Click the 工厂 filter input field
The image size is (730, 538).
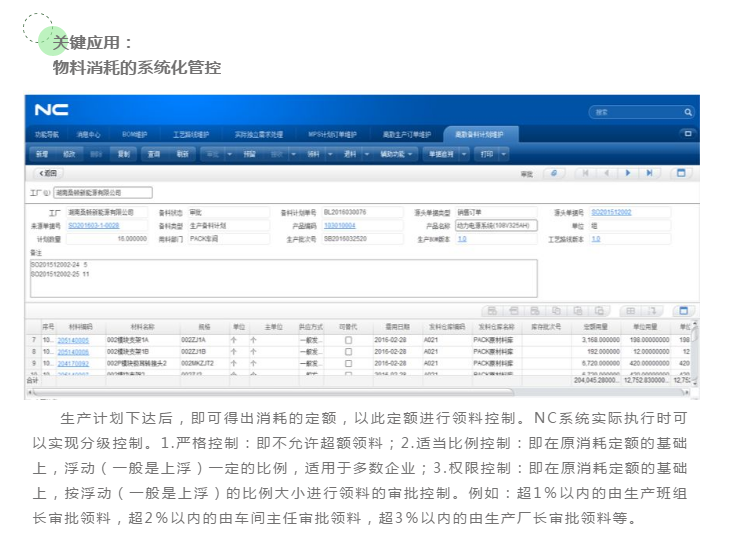tap(103, 192)
